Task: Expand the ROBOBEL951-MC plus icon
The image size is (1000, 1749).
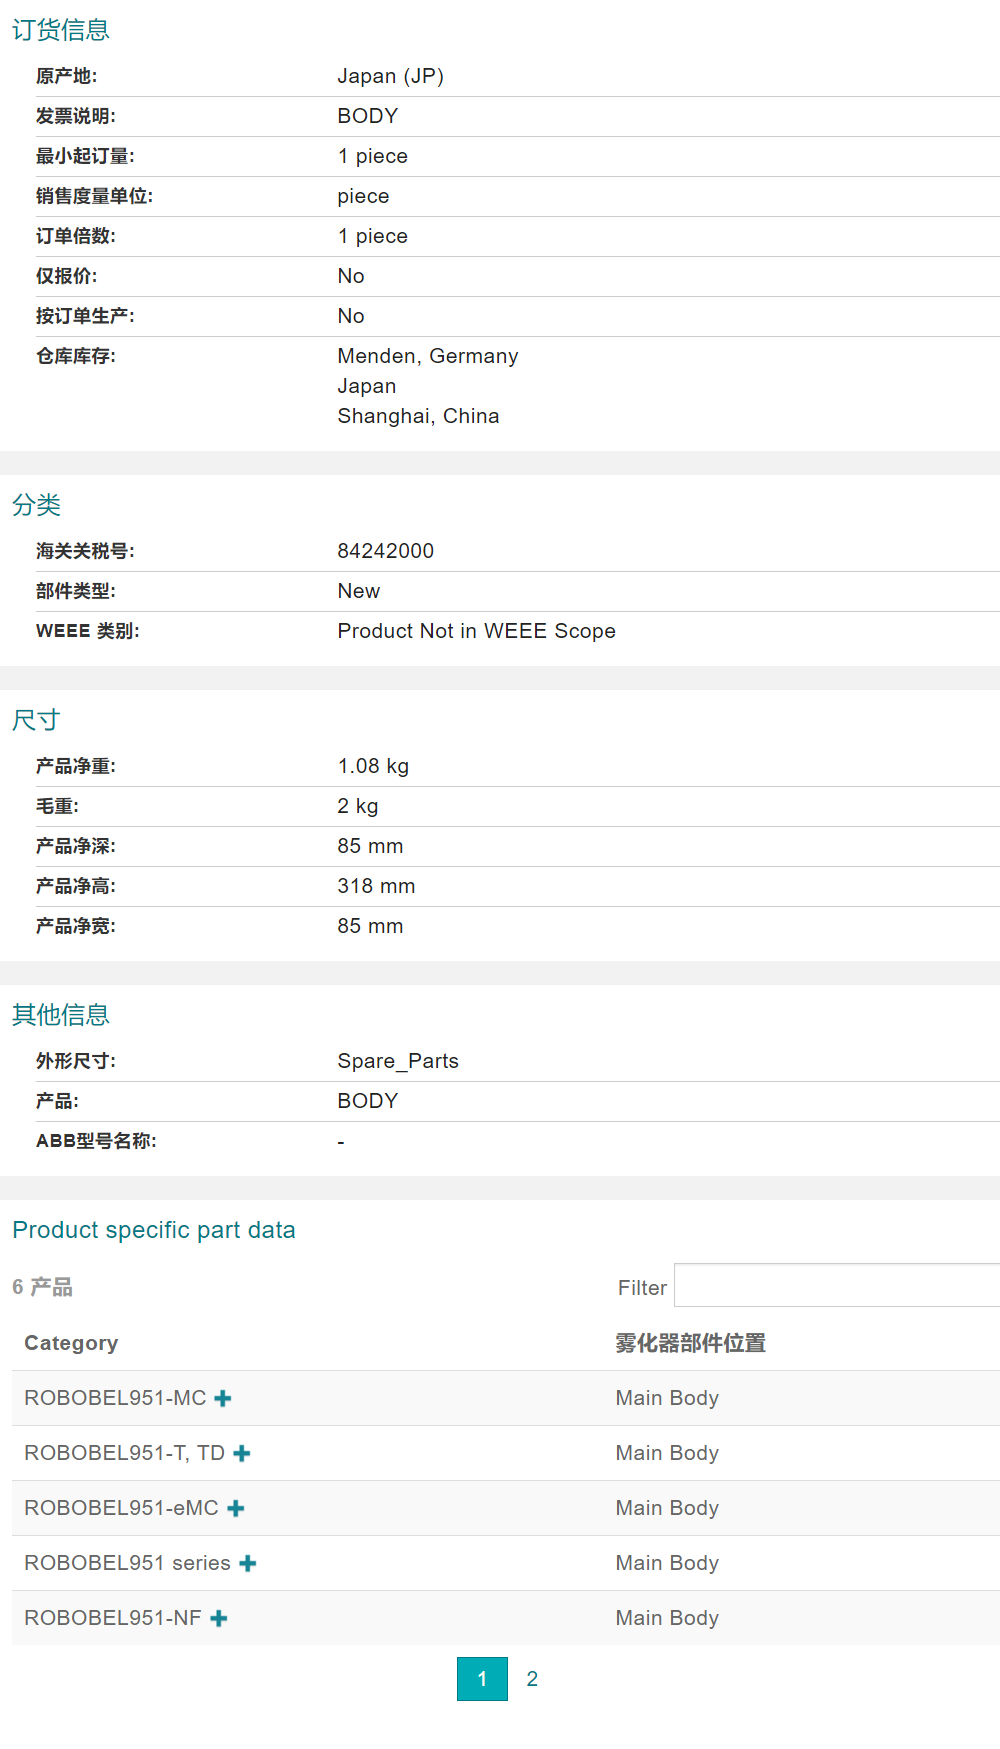Action: click(223, 1399)
